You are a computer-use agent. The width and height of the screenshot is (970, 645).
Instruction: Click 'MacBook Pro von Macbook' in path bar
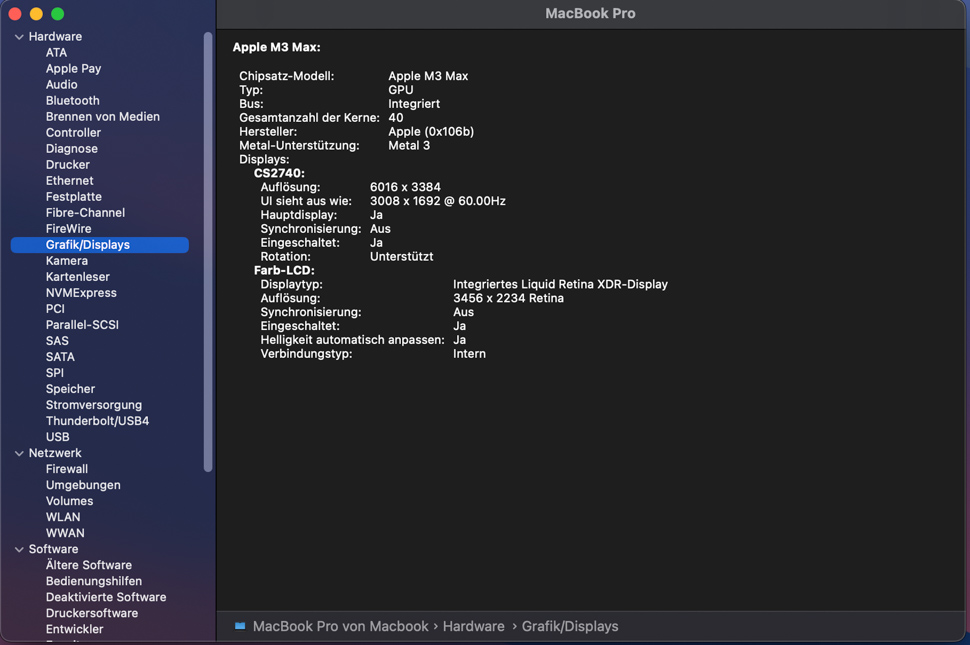(x=340, y=626)
